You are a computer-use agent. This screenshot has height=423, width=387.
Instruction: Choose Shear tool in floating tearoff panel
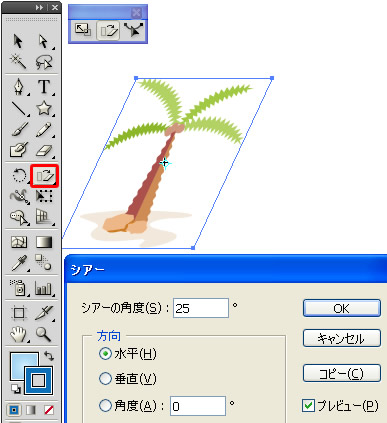[108, 31]
